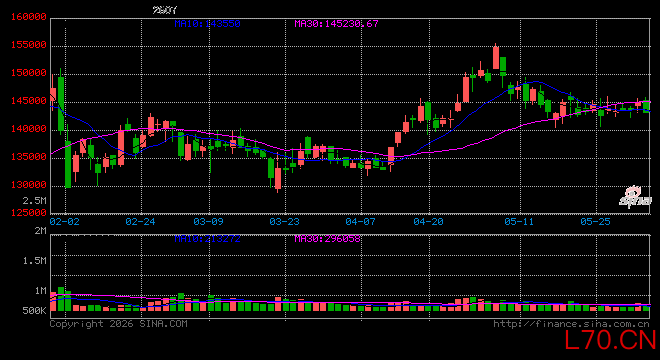Click the 500K volume axis label
The image size is (660, 360).
coord(35,311)
